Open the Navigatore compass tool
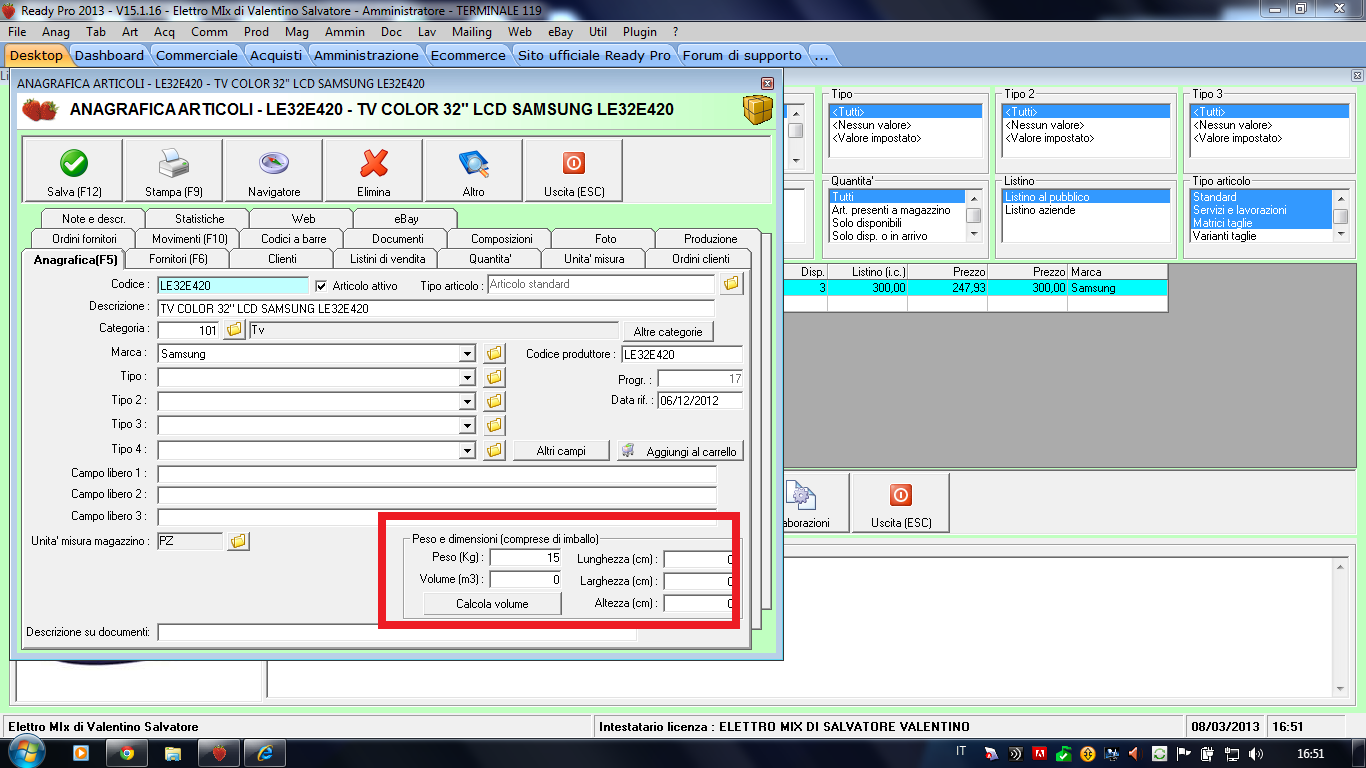The height and width of the screenshot is (768, 1366). [x=274, y=170]
